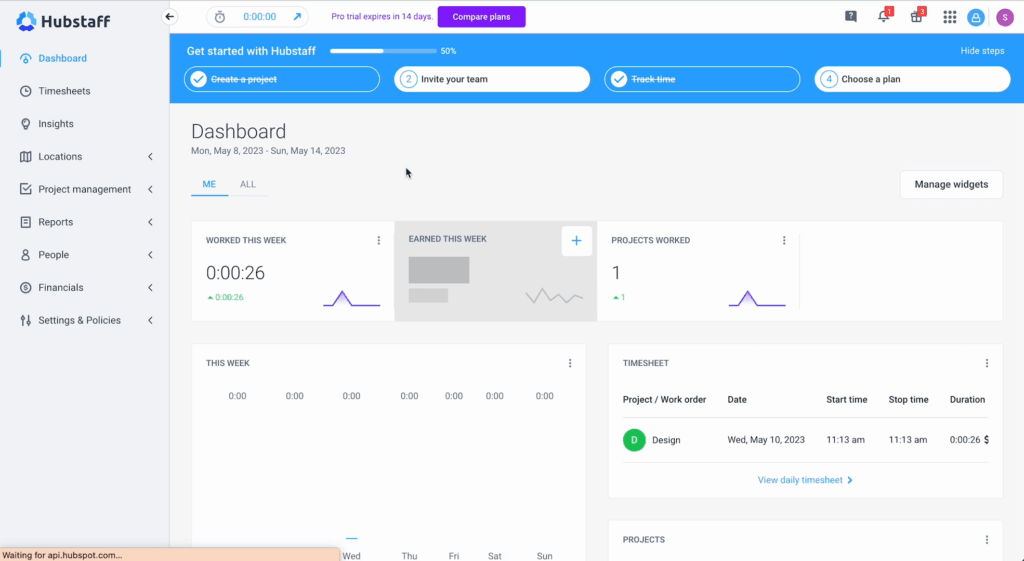The image size is (1024, 561).
Task: Switch to the ME tab
Action: point(209,184)
